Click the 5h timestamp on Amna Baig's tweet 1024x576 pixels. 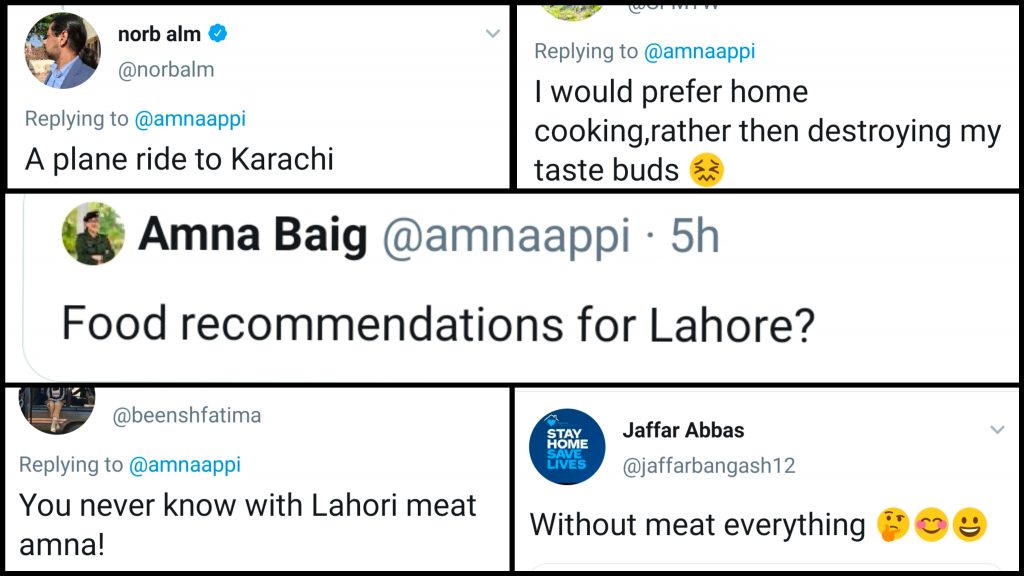694,236
